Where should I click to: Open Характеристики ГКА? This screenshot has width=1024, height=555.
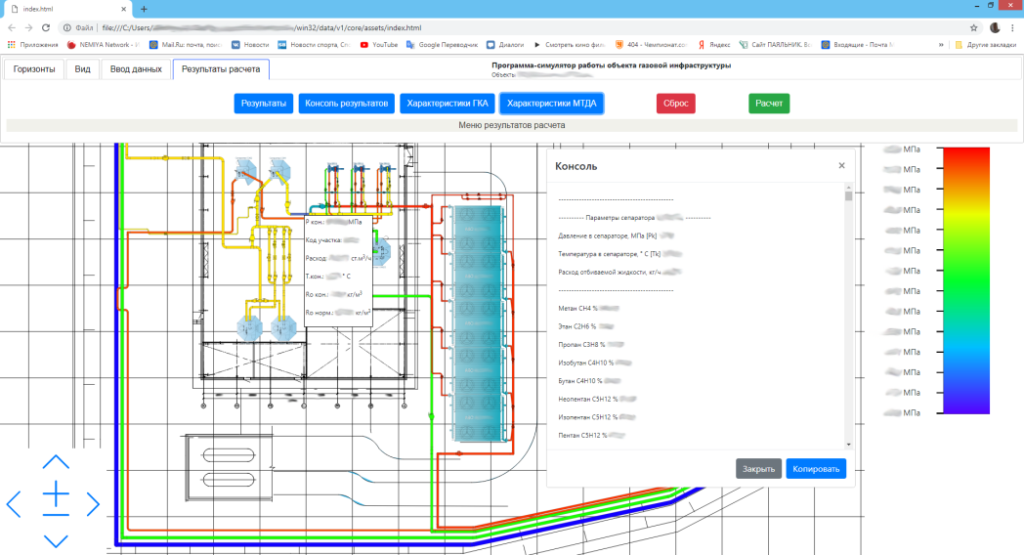[x=446, y=103]
